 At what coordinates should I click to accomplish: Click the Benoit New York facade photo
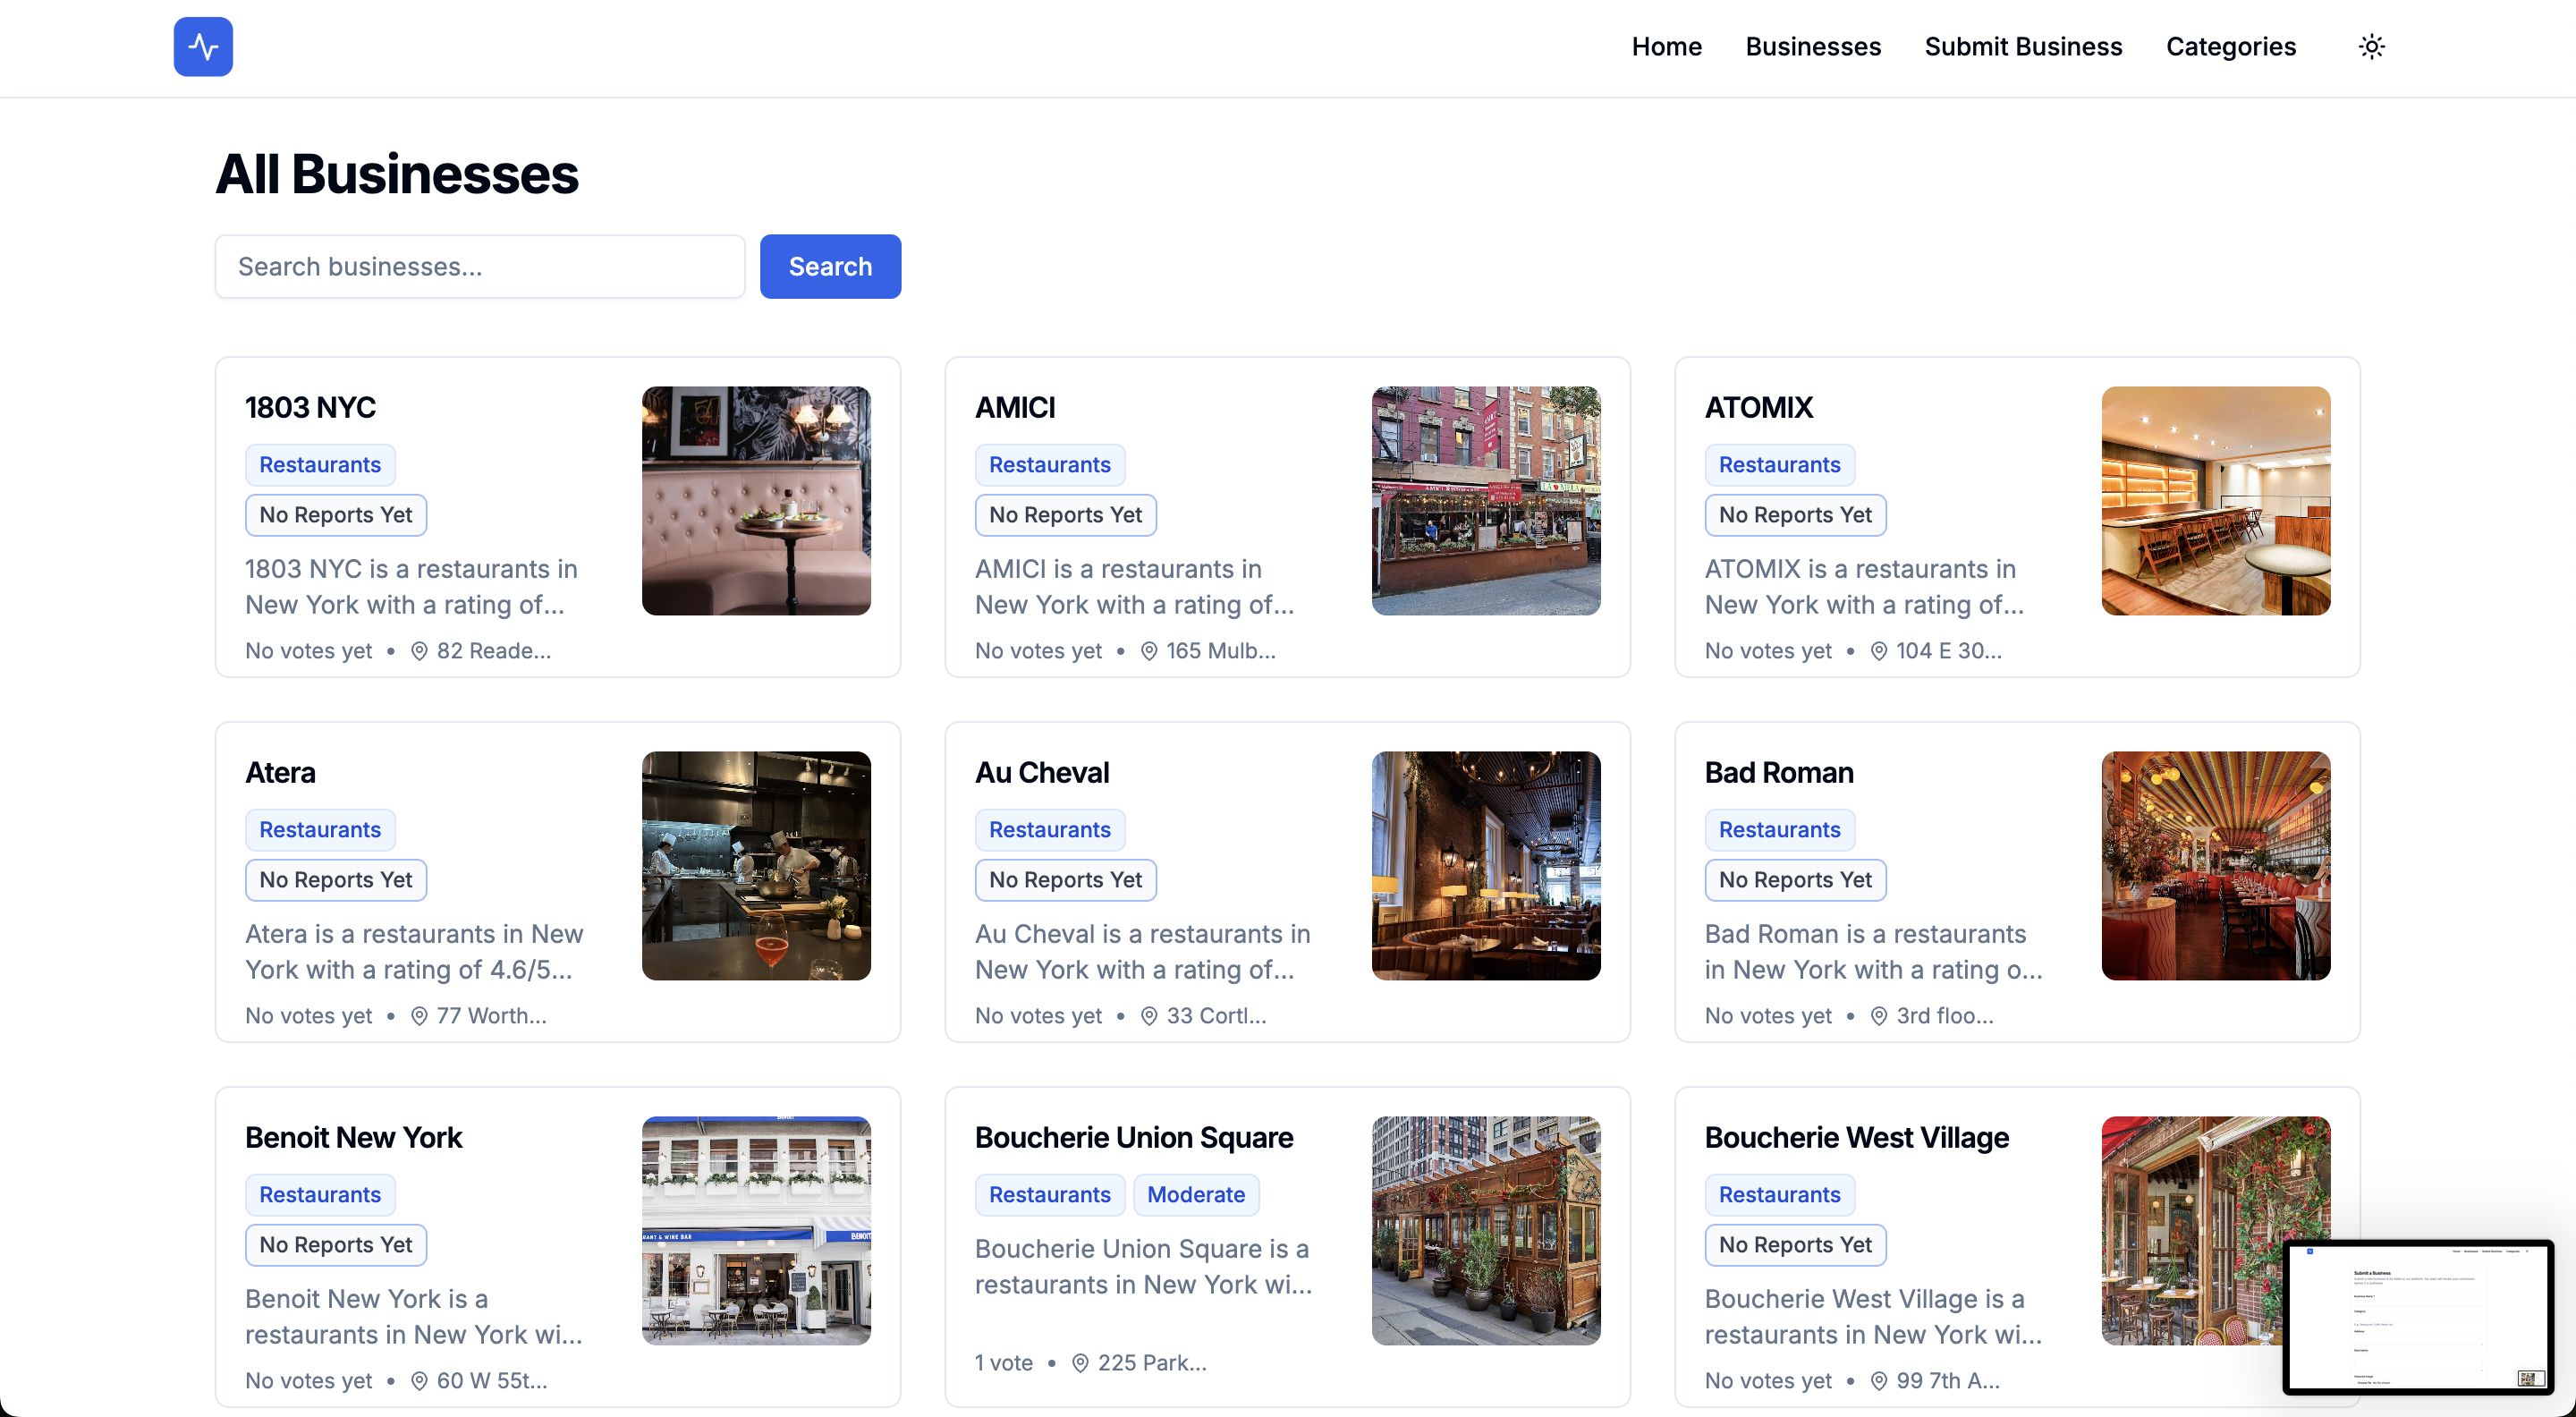click(x=756, y=1231)
